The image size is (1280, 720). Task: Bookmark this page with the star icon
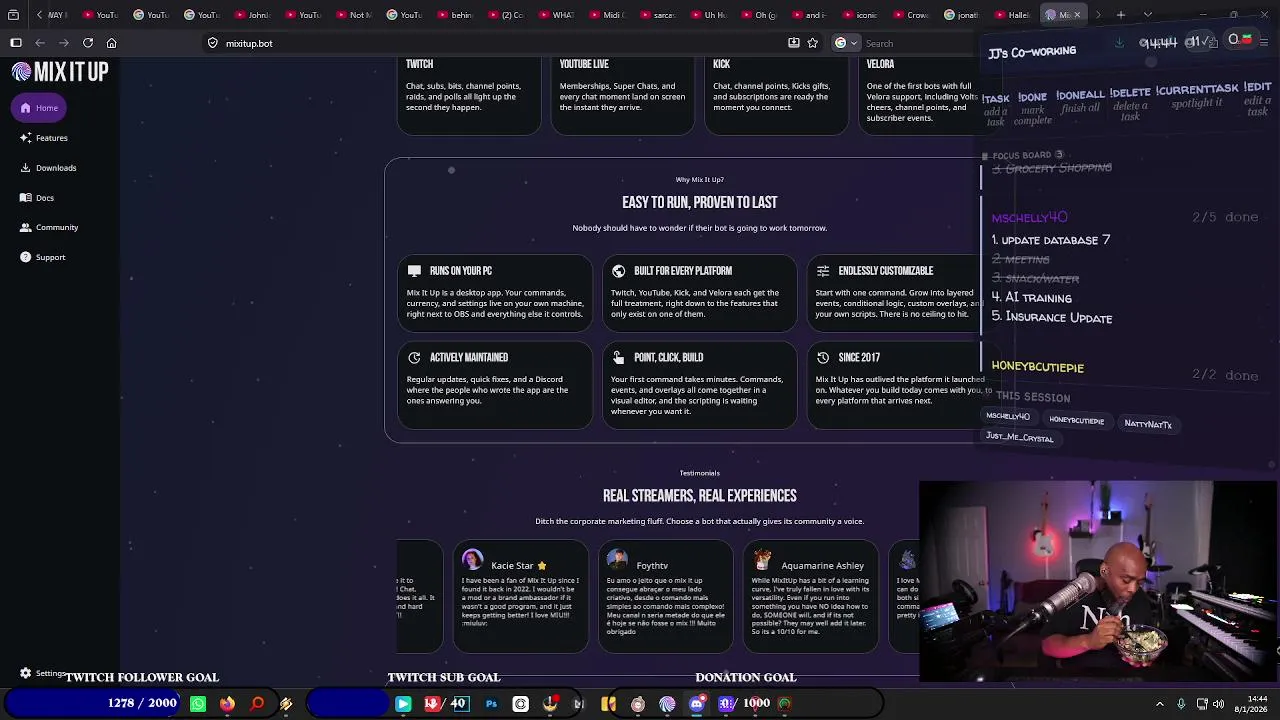[812, 43]
